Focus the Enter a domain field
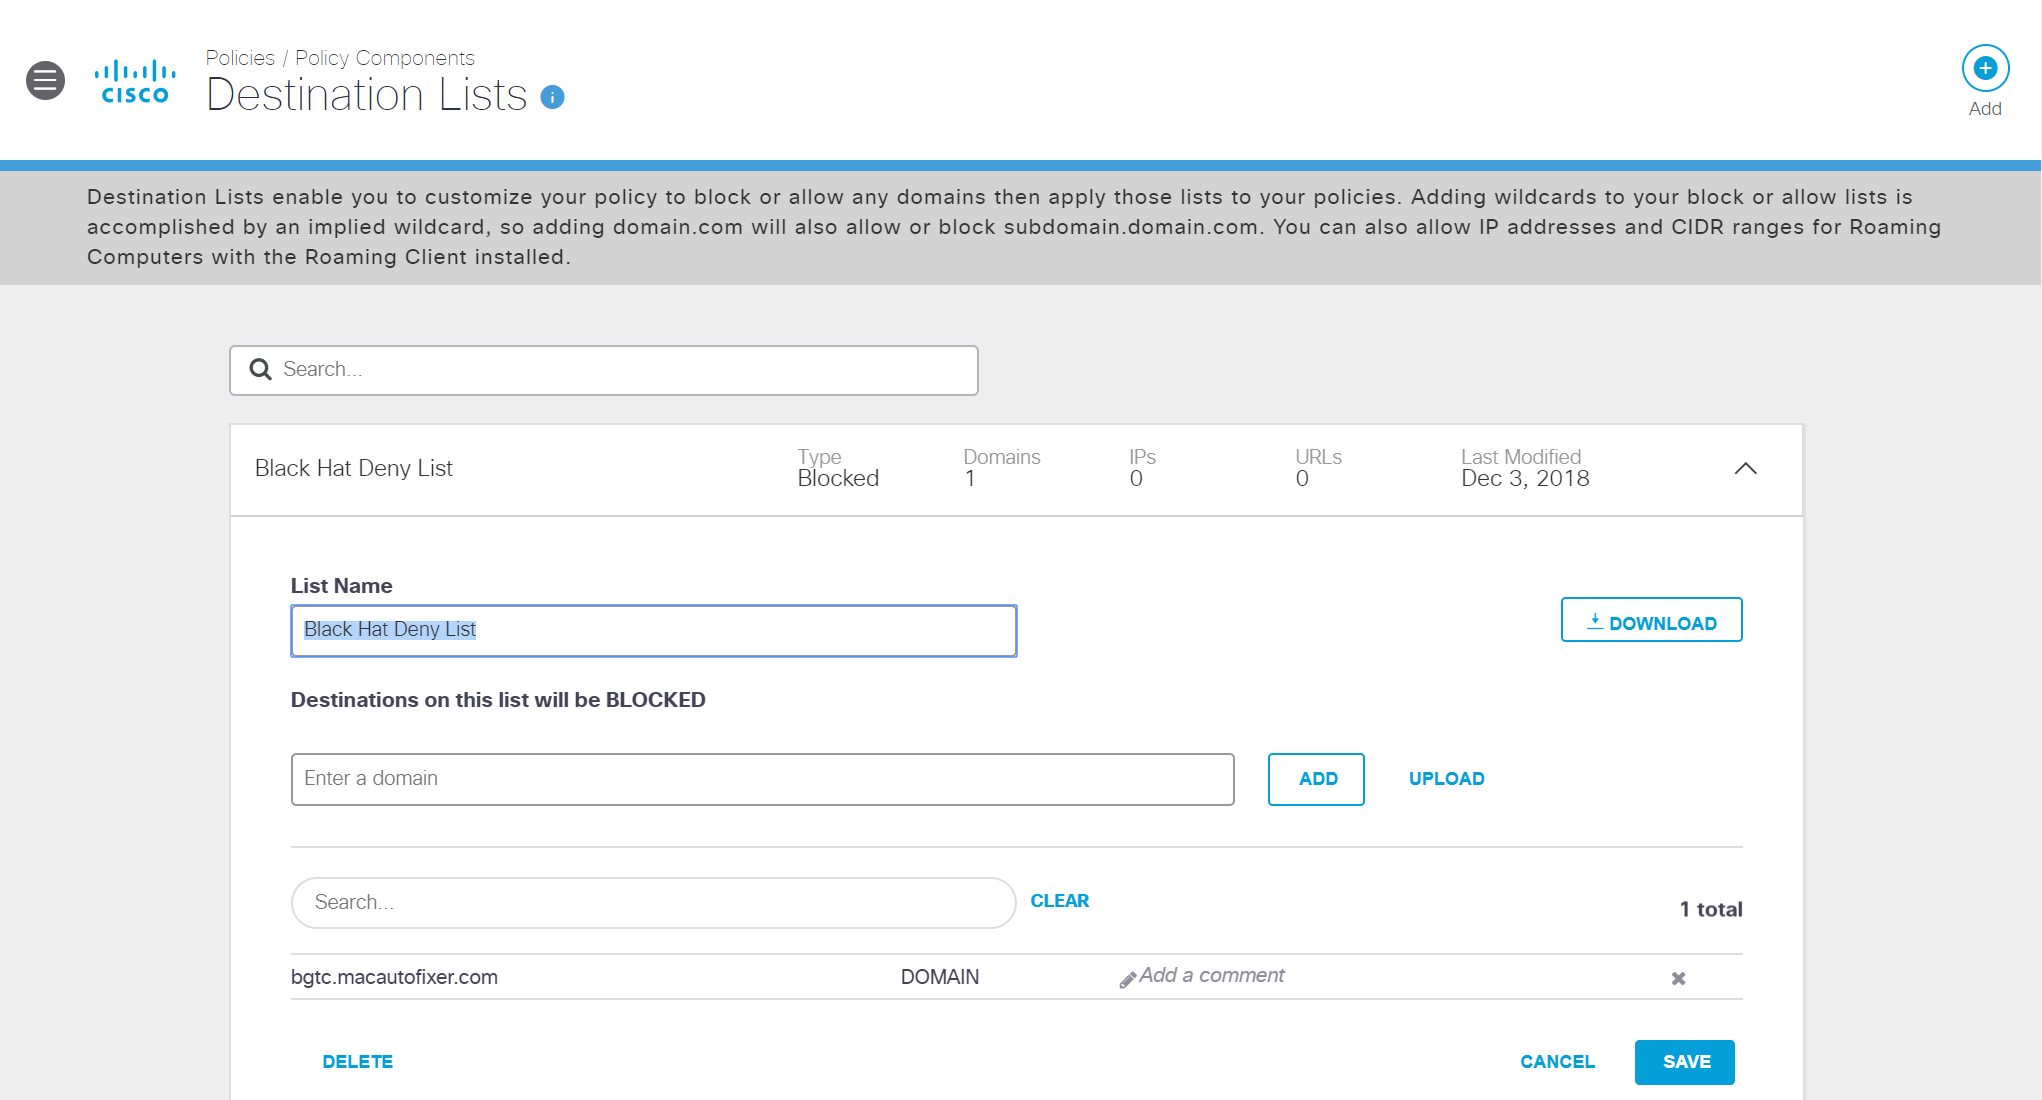The height and width of the screenshot is (1100, 2042). coord(762,779)
